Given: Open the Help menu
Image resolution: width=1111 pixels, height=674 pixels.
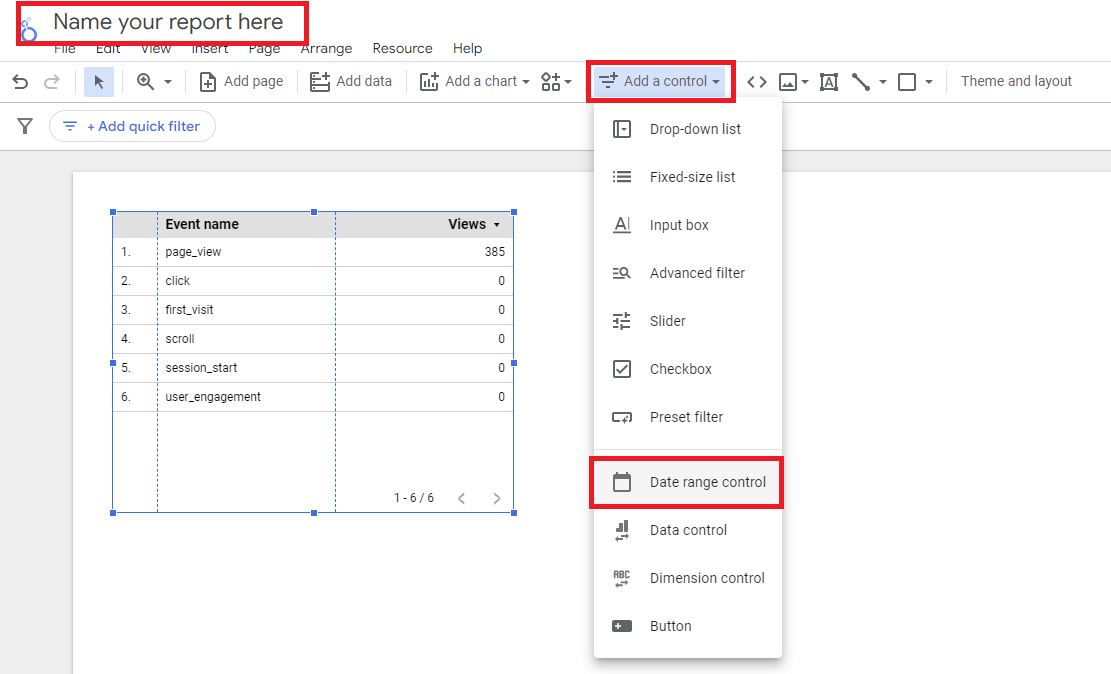Looking at the screenshot, I should pyautogui.click(x=468, y=48).
